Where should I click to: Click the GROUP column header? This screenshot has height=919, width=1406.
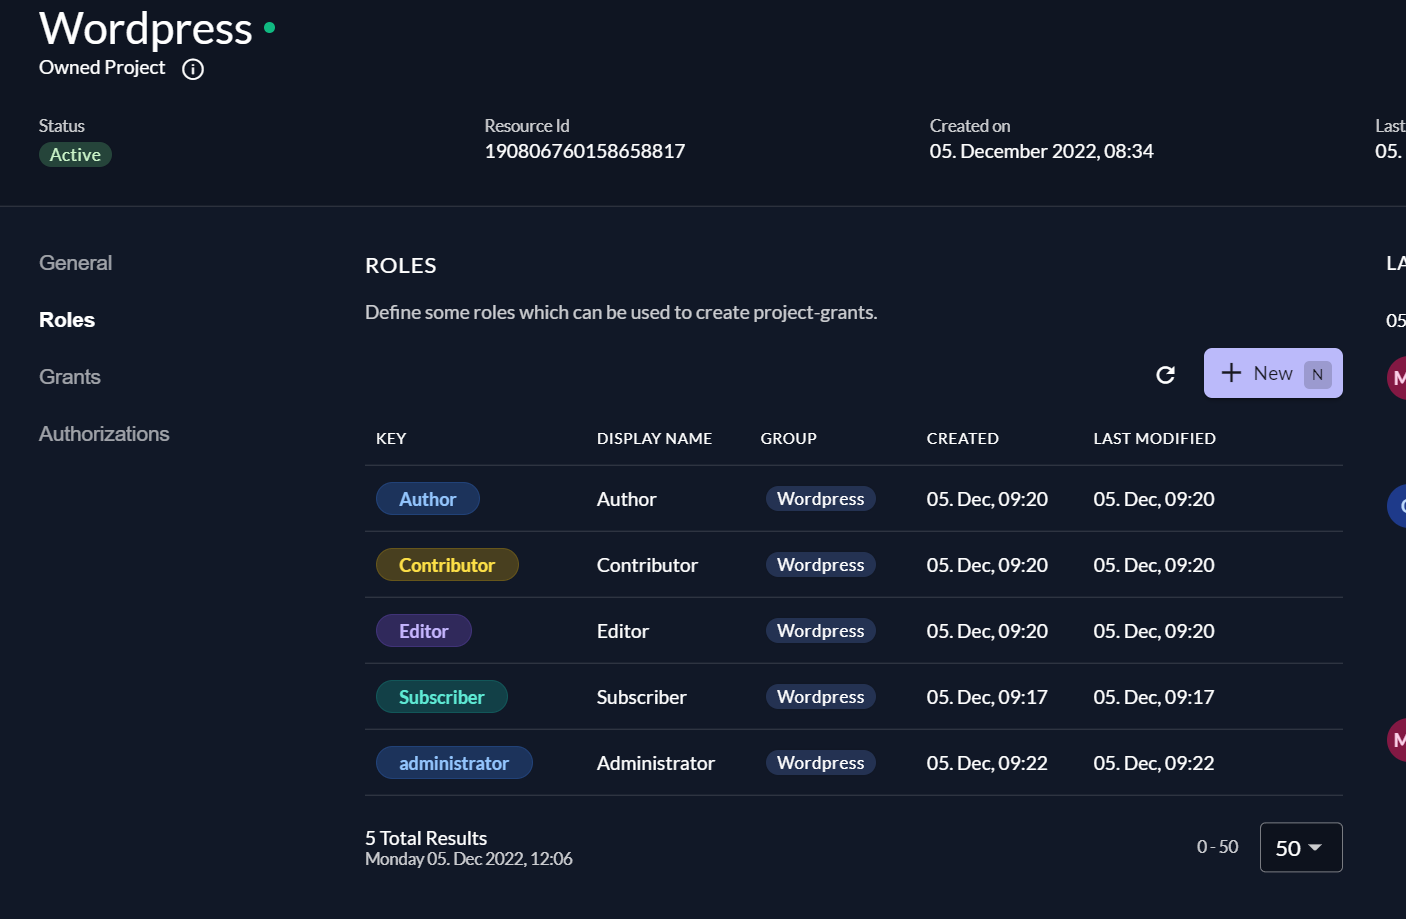(x=789, y=438)
